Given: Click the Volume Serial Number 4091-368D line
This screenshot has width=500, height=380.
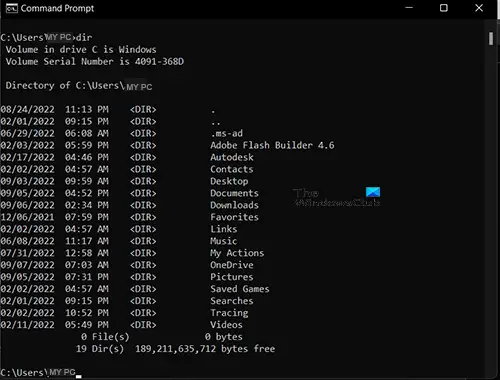Looking at the screenshot, I should point(95,62).
